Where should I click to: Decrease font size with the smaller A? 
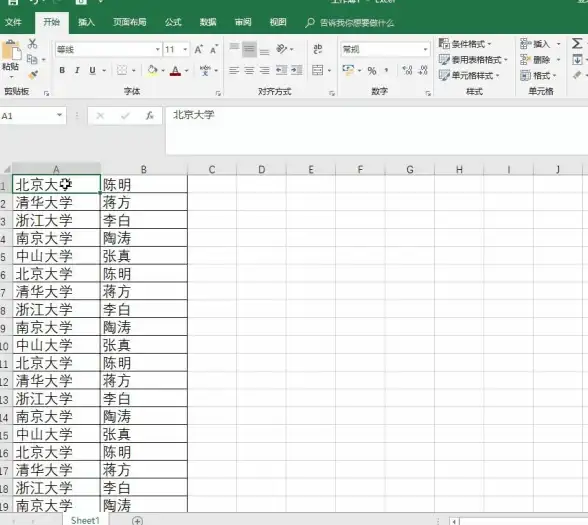click(x=214, y=50)
